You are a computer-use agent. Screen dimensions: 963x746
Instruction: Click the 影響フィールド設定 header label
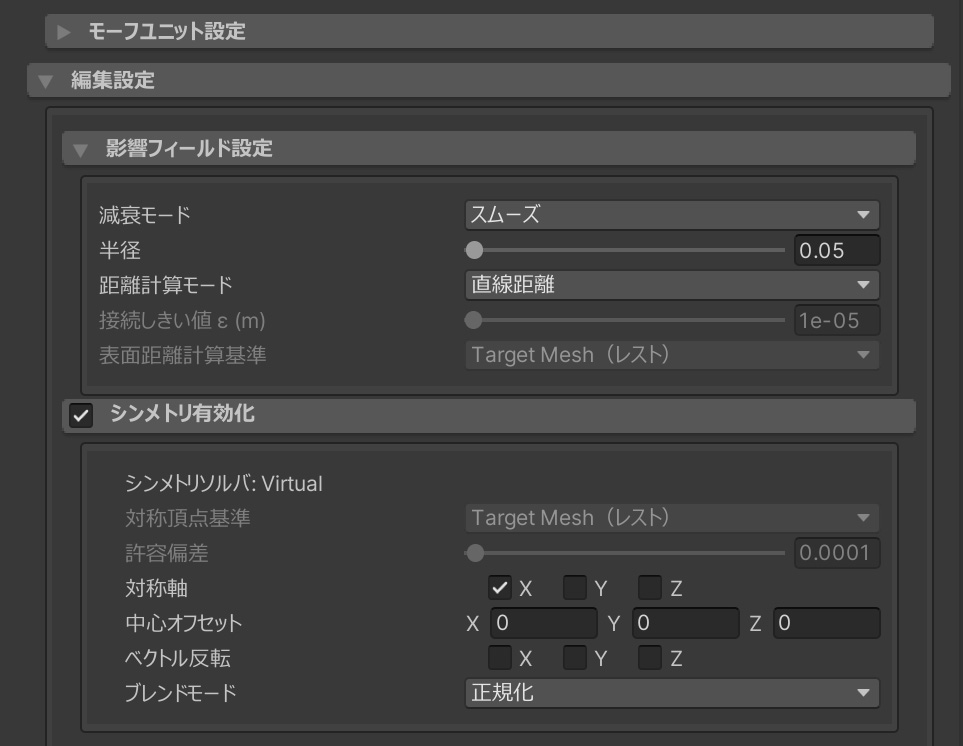(x=189, y=149)
